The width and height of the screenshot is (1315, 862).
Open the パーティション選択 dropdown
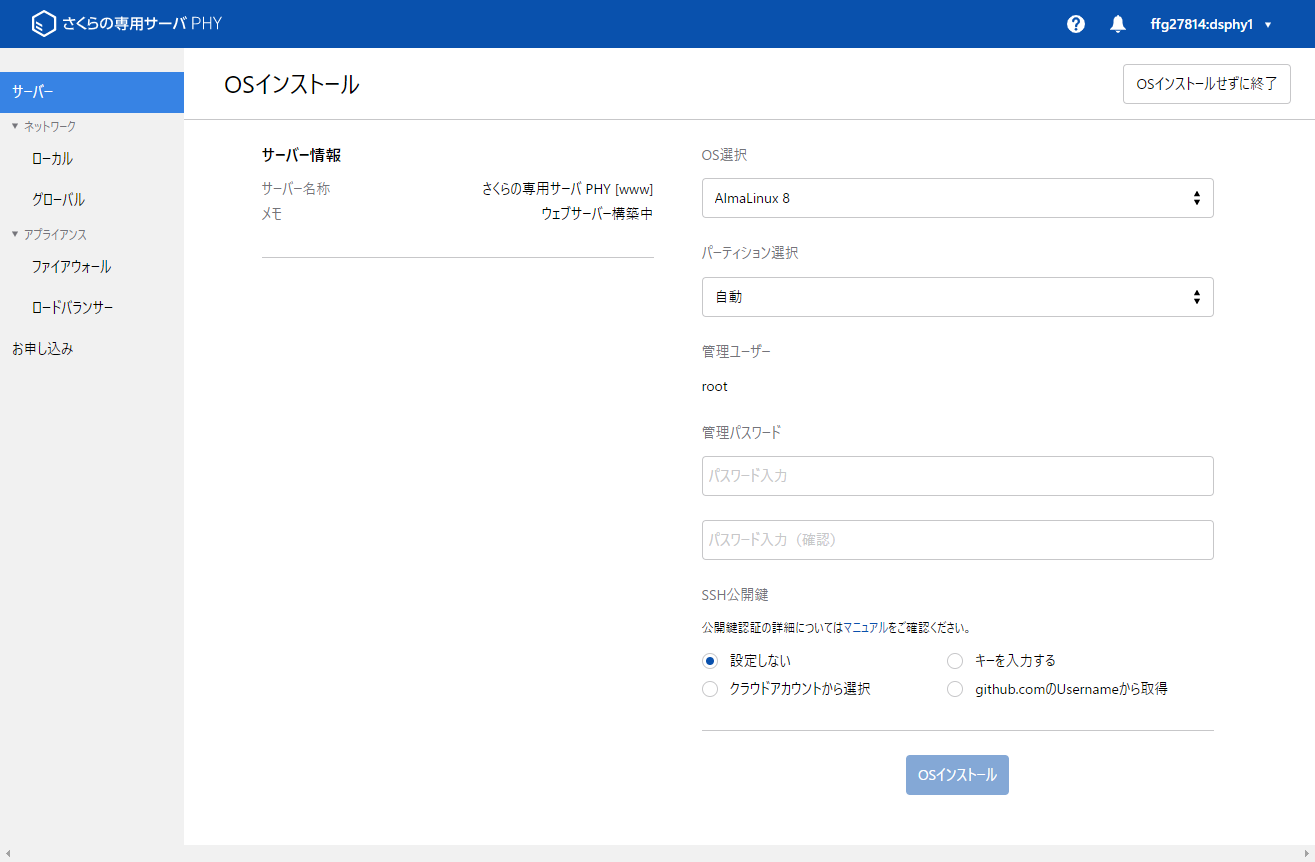point(957,297)
